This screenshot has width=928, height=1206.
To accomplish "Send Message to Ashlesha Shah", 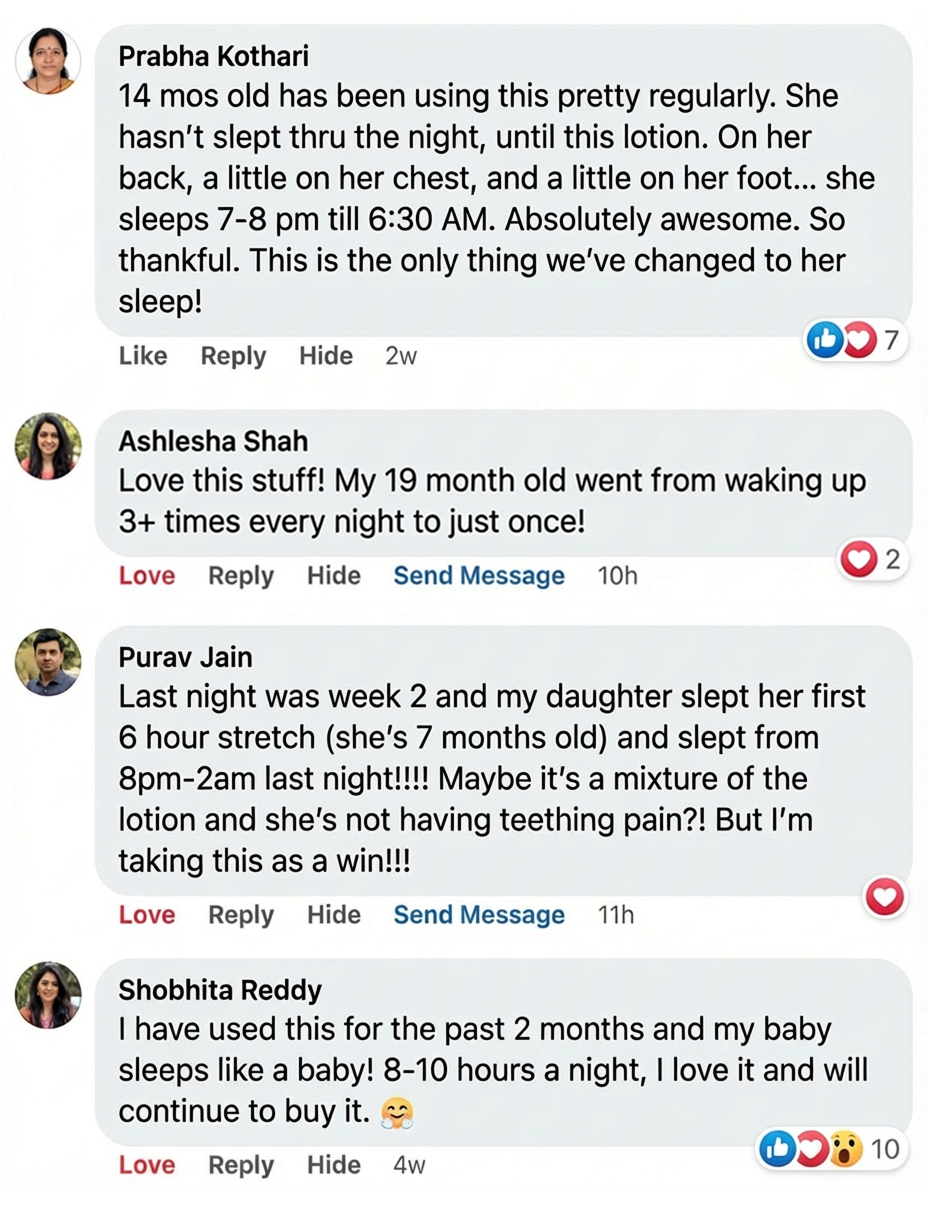I will 479,576.
